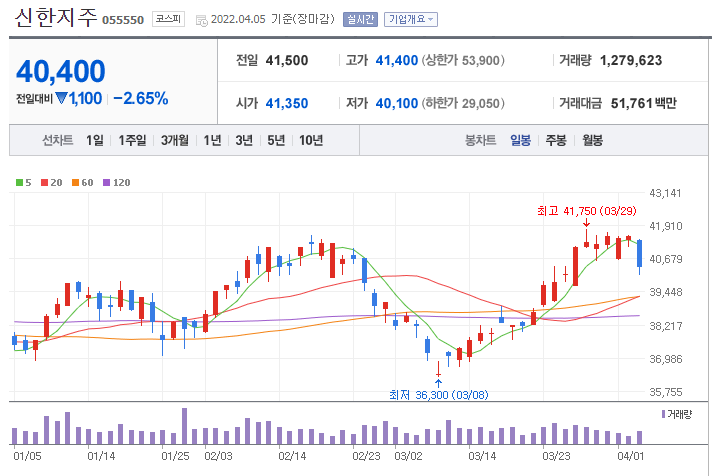Select the 3년 line chart tab
Viewport: 712px width, 476px height.
(x=244, y=140)
